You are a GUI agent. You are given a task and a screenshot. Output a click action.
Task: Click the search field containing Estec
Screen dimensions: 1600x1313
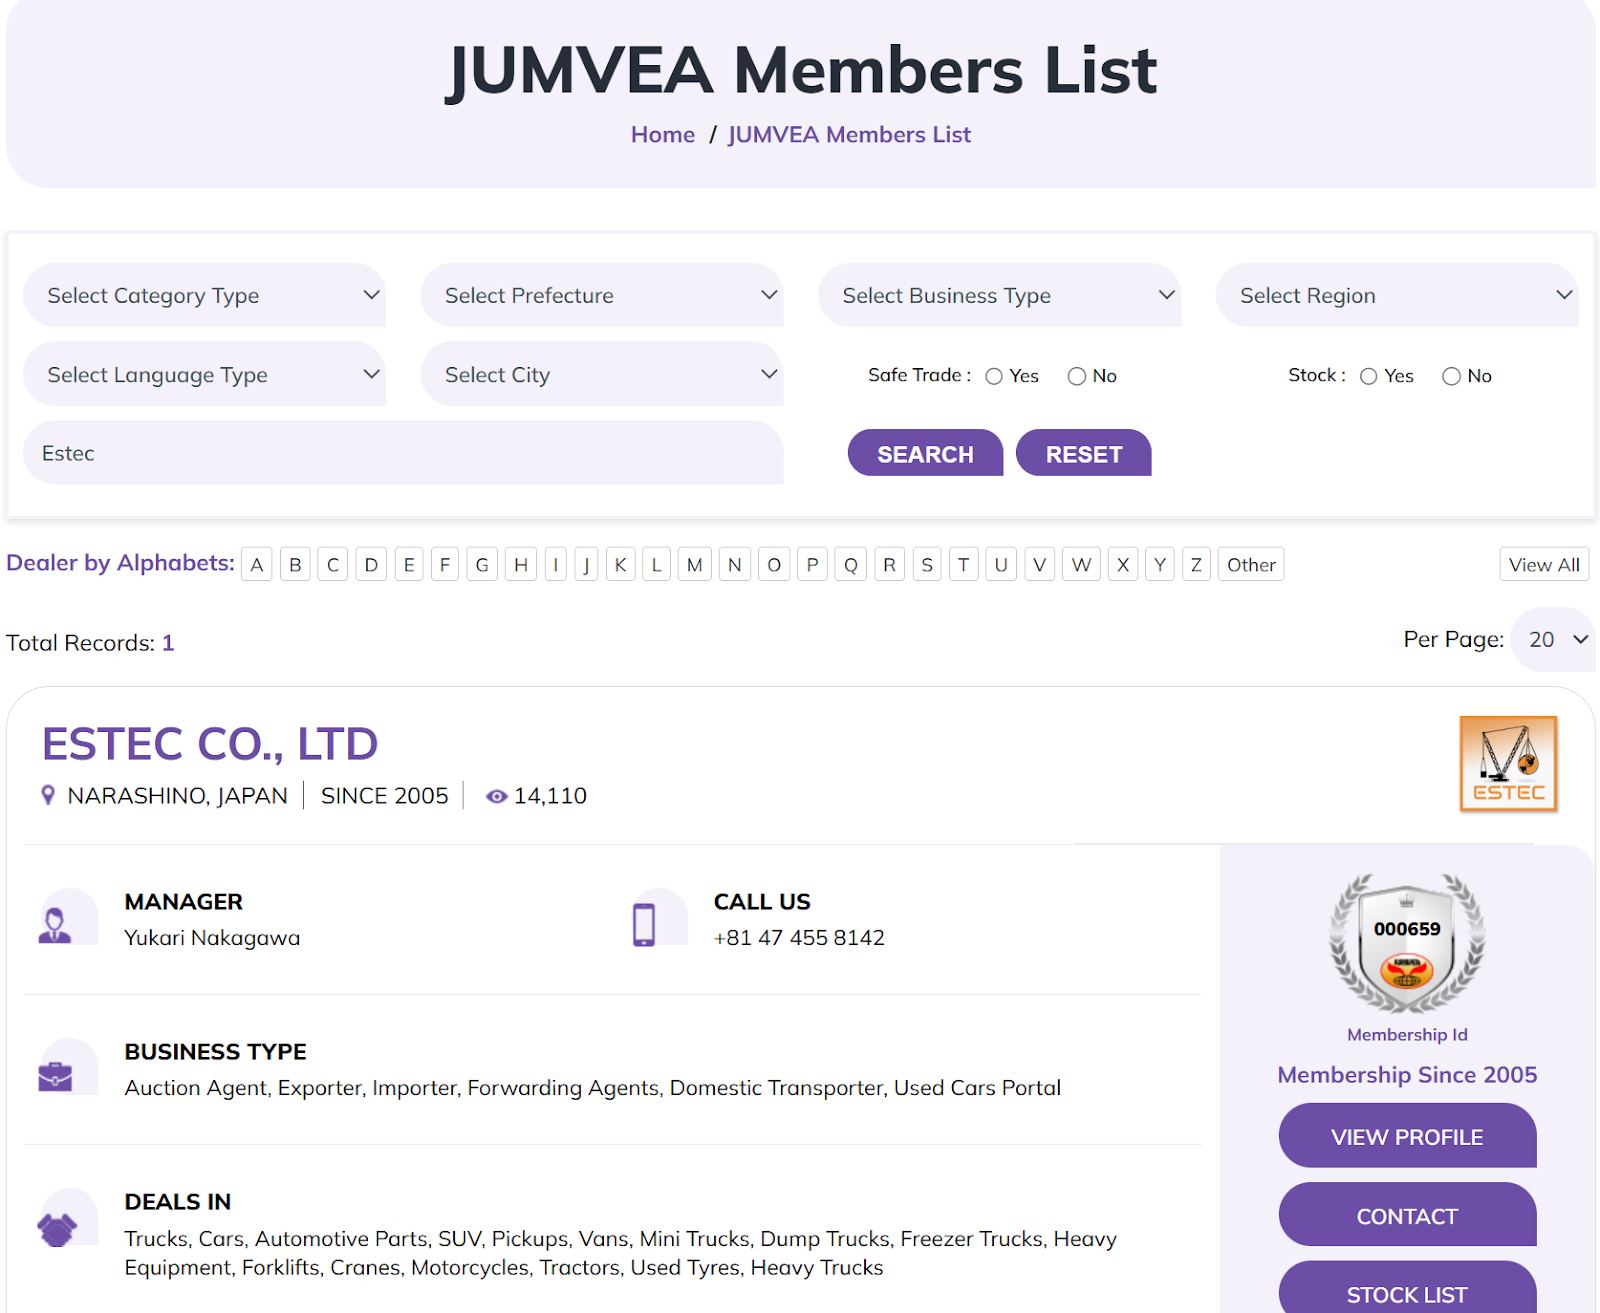tap(403, 453)
